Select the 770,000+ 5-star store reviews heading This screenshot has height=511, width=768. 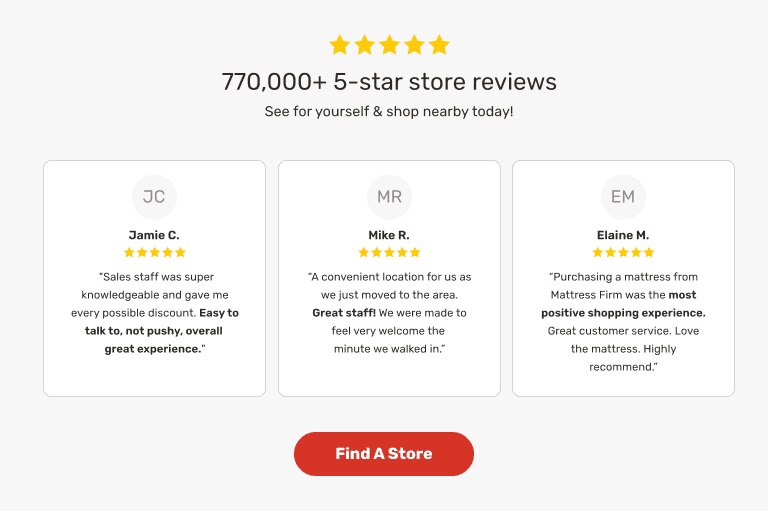389,82
